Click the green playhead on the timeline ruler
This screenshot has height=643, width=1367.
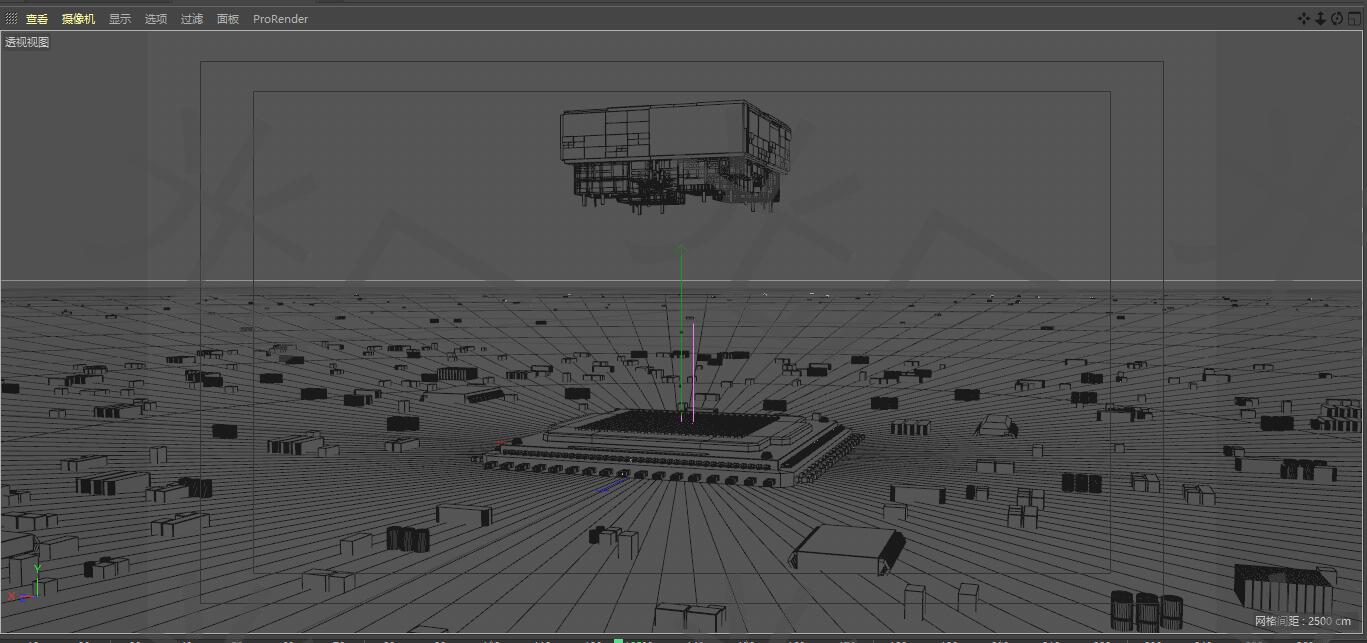(618, 640)
